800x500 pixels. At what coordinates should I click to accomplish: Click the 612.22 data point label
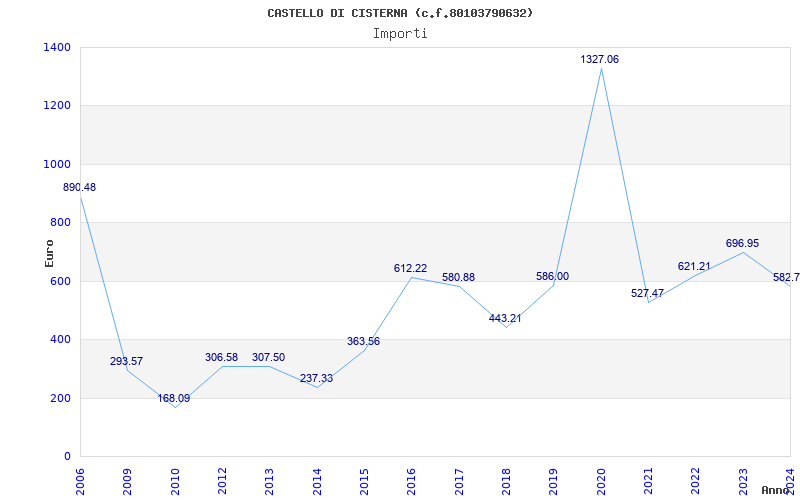coord(410,269)
